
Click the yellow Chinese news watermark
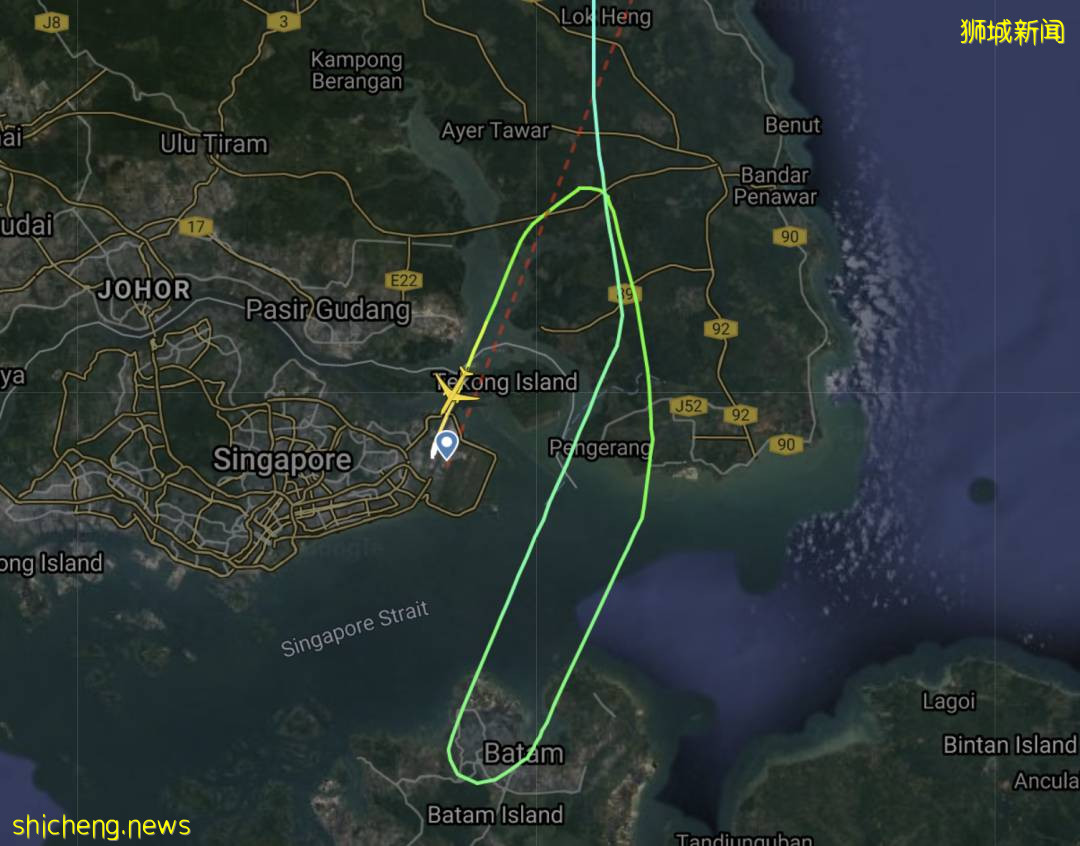pyautogui.click(x=1012, y=32)
